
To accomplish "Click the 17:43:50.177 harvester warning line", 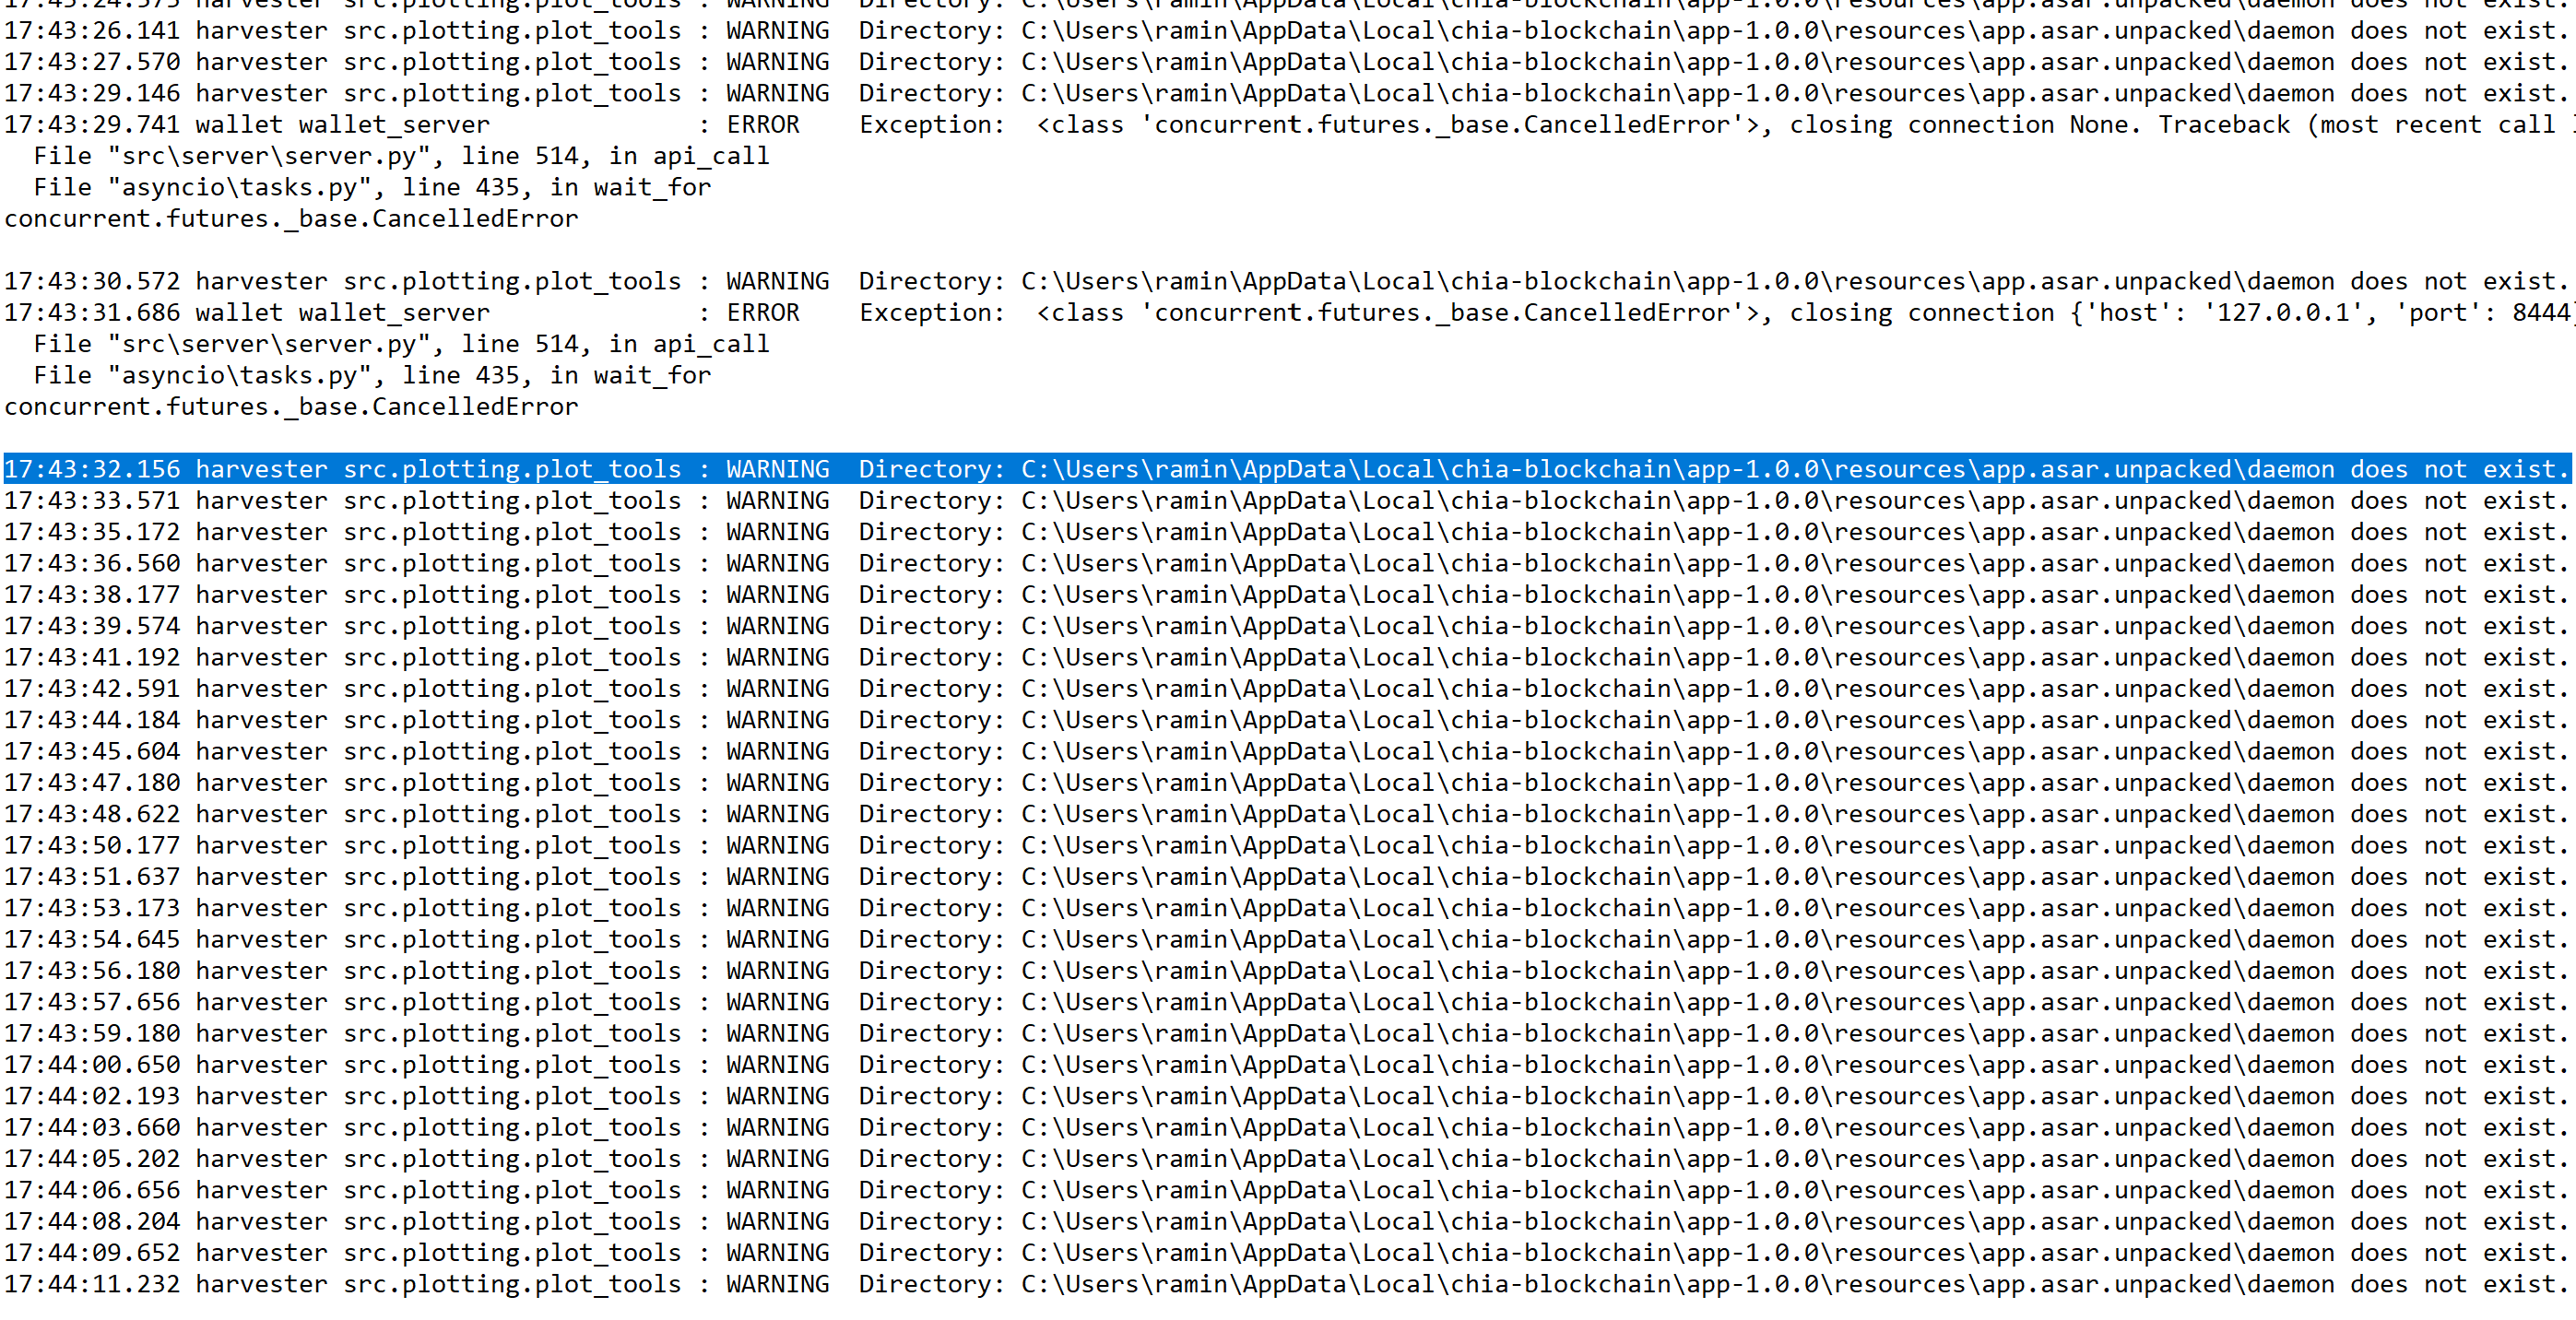I will pyautogui.click(x=1286, y=845).
